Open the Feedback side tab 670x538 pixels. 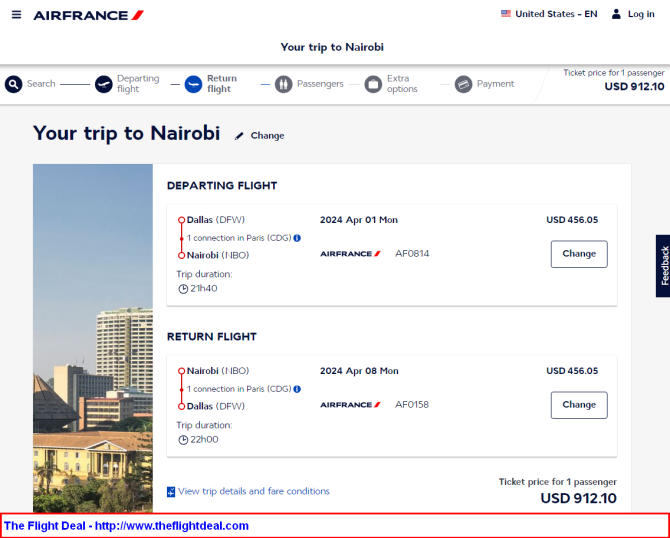point(662,266)
